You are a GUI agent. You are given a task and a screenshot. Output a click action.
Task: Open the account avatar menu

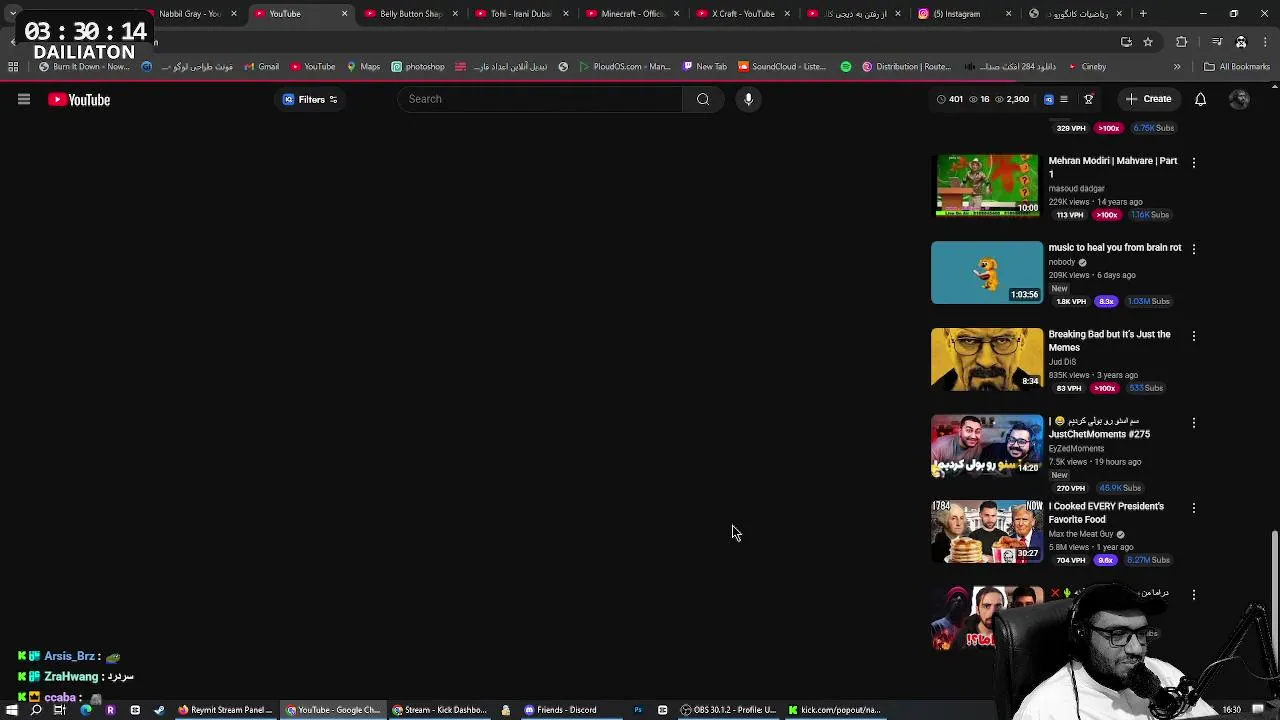pyautogui.click(x=1239, y=99)
